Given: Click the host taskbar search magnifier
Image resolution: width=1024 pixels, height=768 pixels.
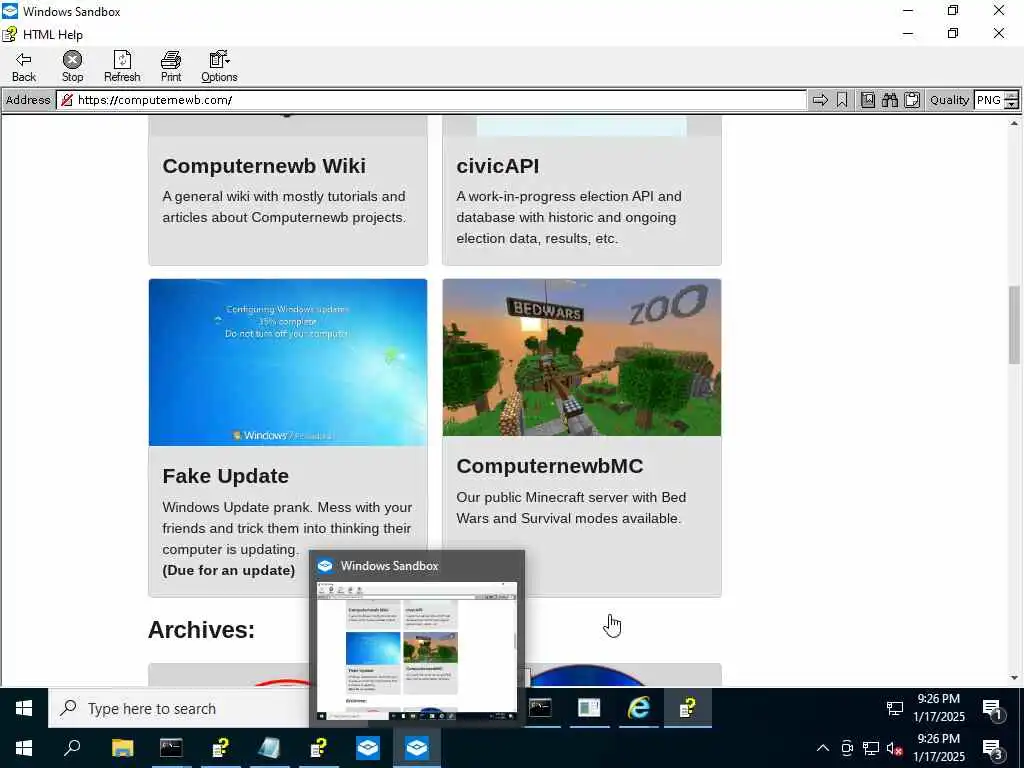Looking at the screenshot, I should (72, 748).
